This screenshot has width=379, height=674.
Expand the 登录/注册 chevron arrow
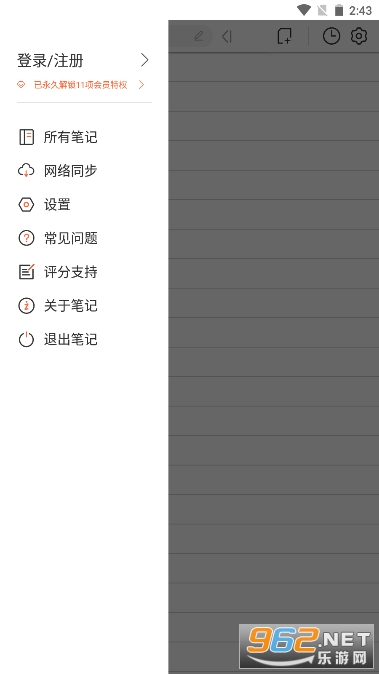click(145, 60)
